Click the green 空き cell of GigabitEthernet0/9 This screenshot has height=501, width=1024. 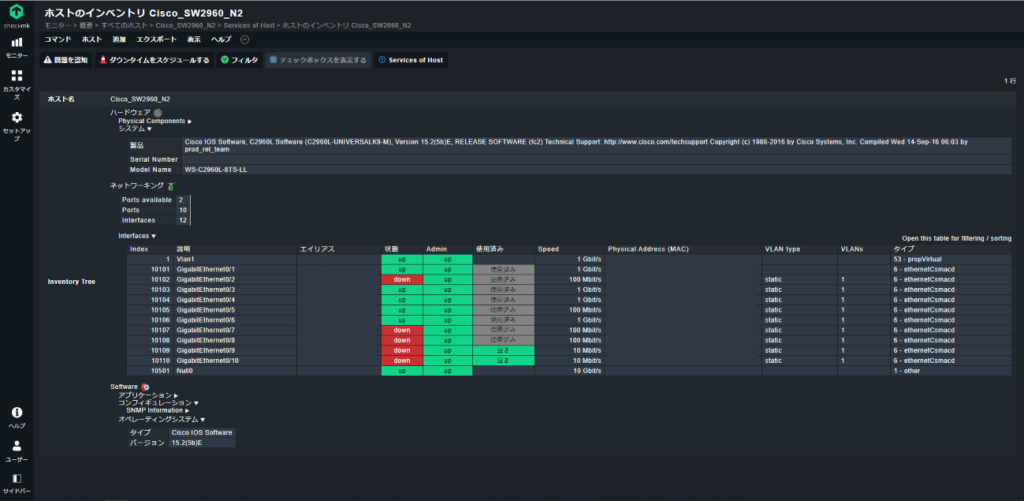(504, 350)
